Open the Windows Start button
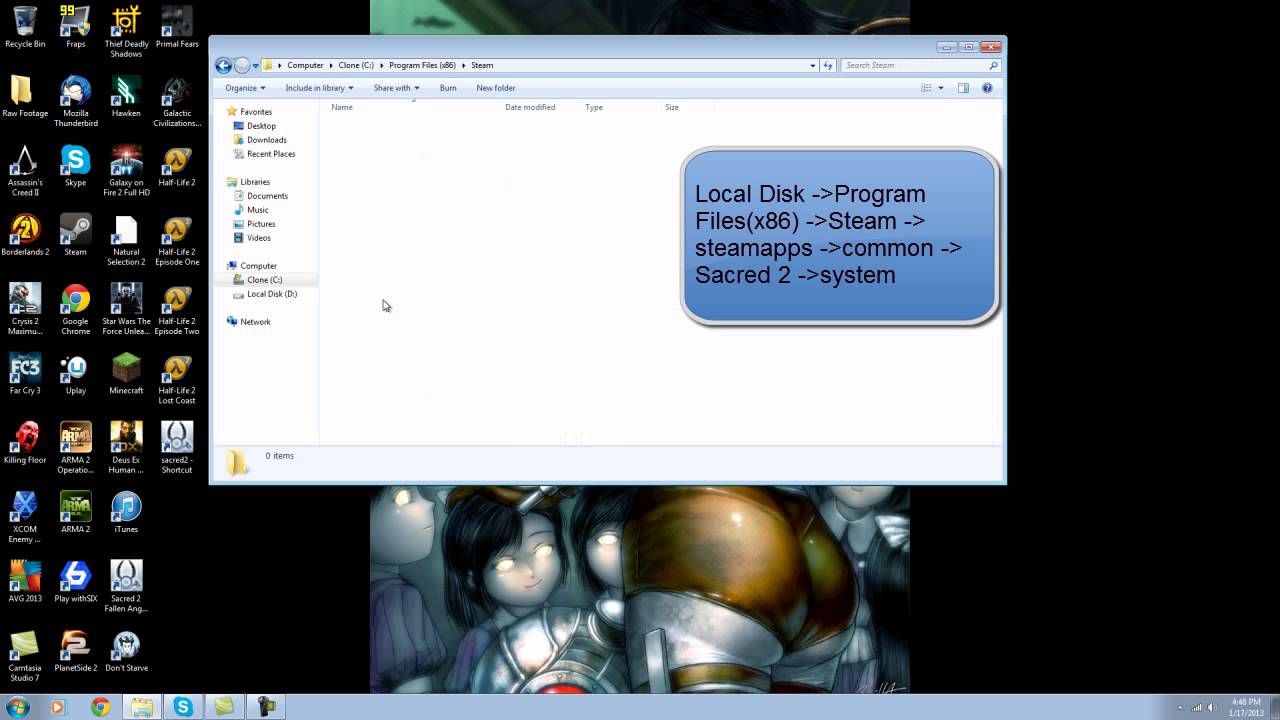 pyautogui.click(x=17, y=707)
